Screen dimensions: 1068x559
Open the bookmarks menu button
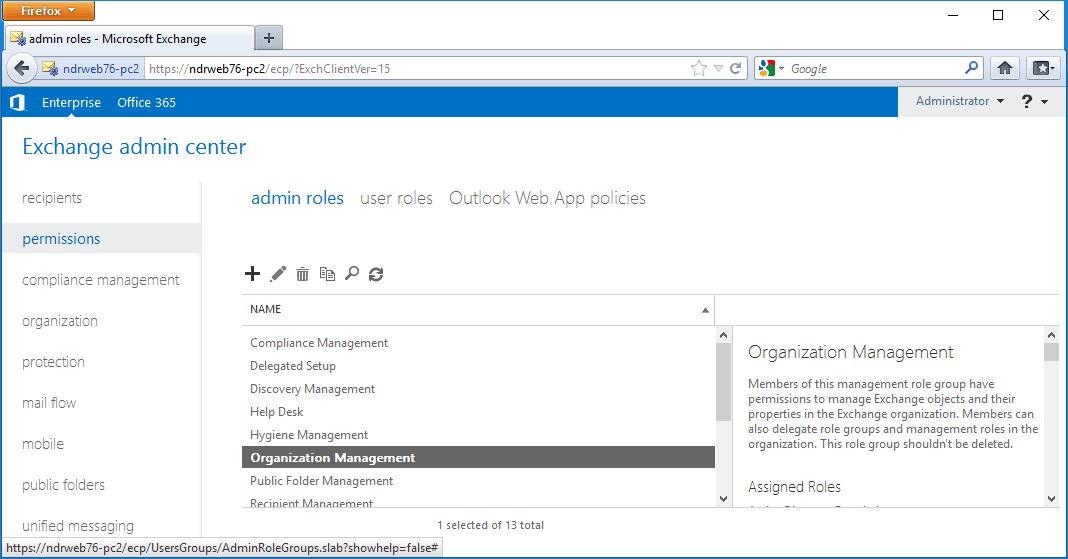1043,67
